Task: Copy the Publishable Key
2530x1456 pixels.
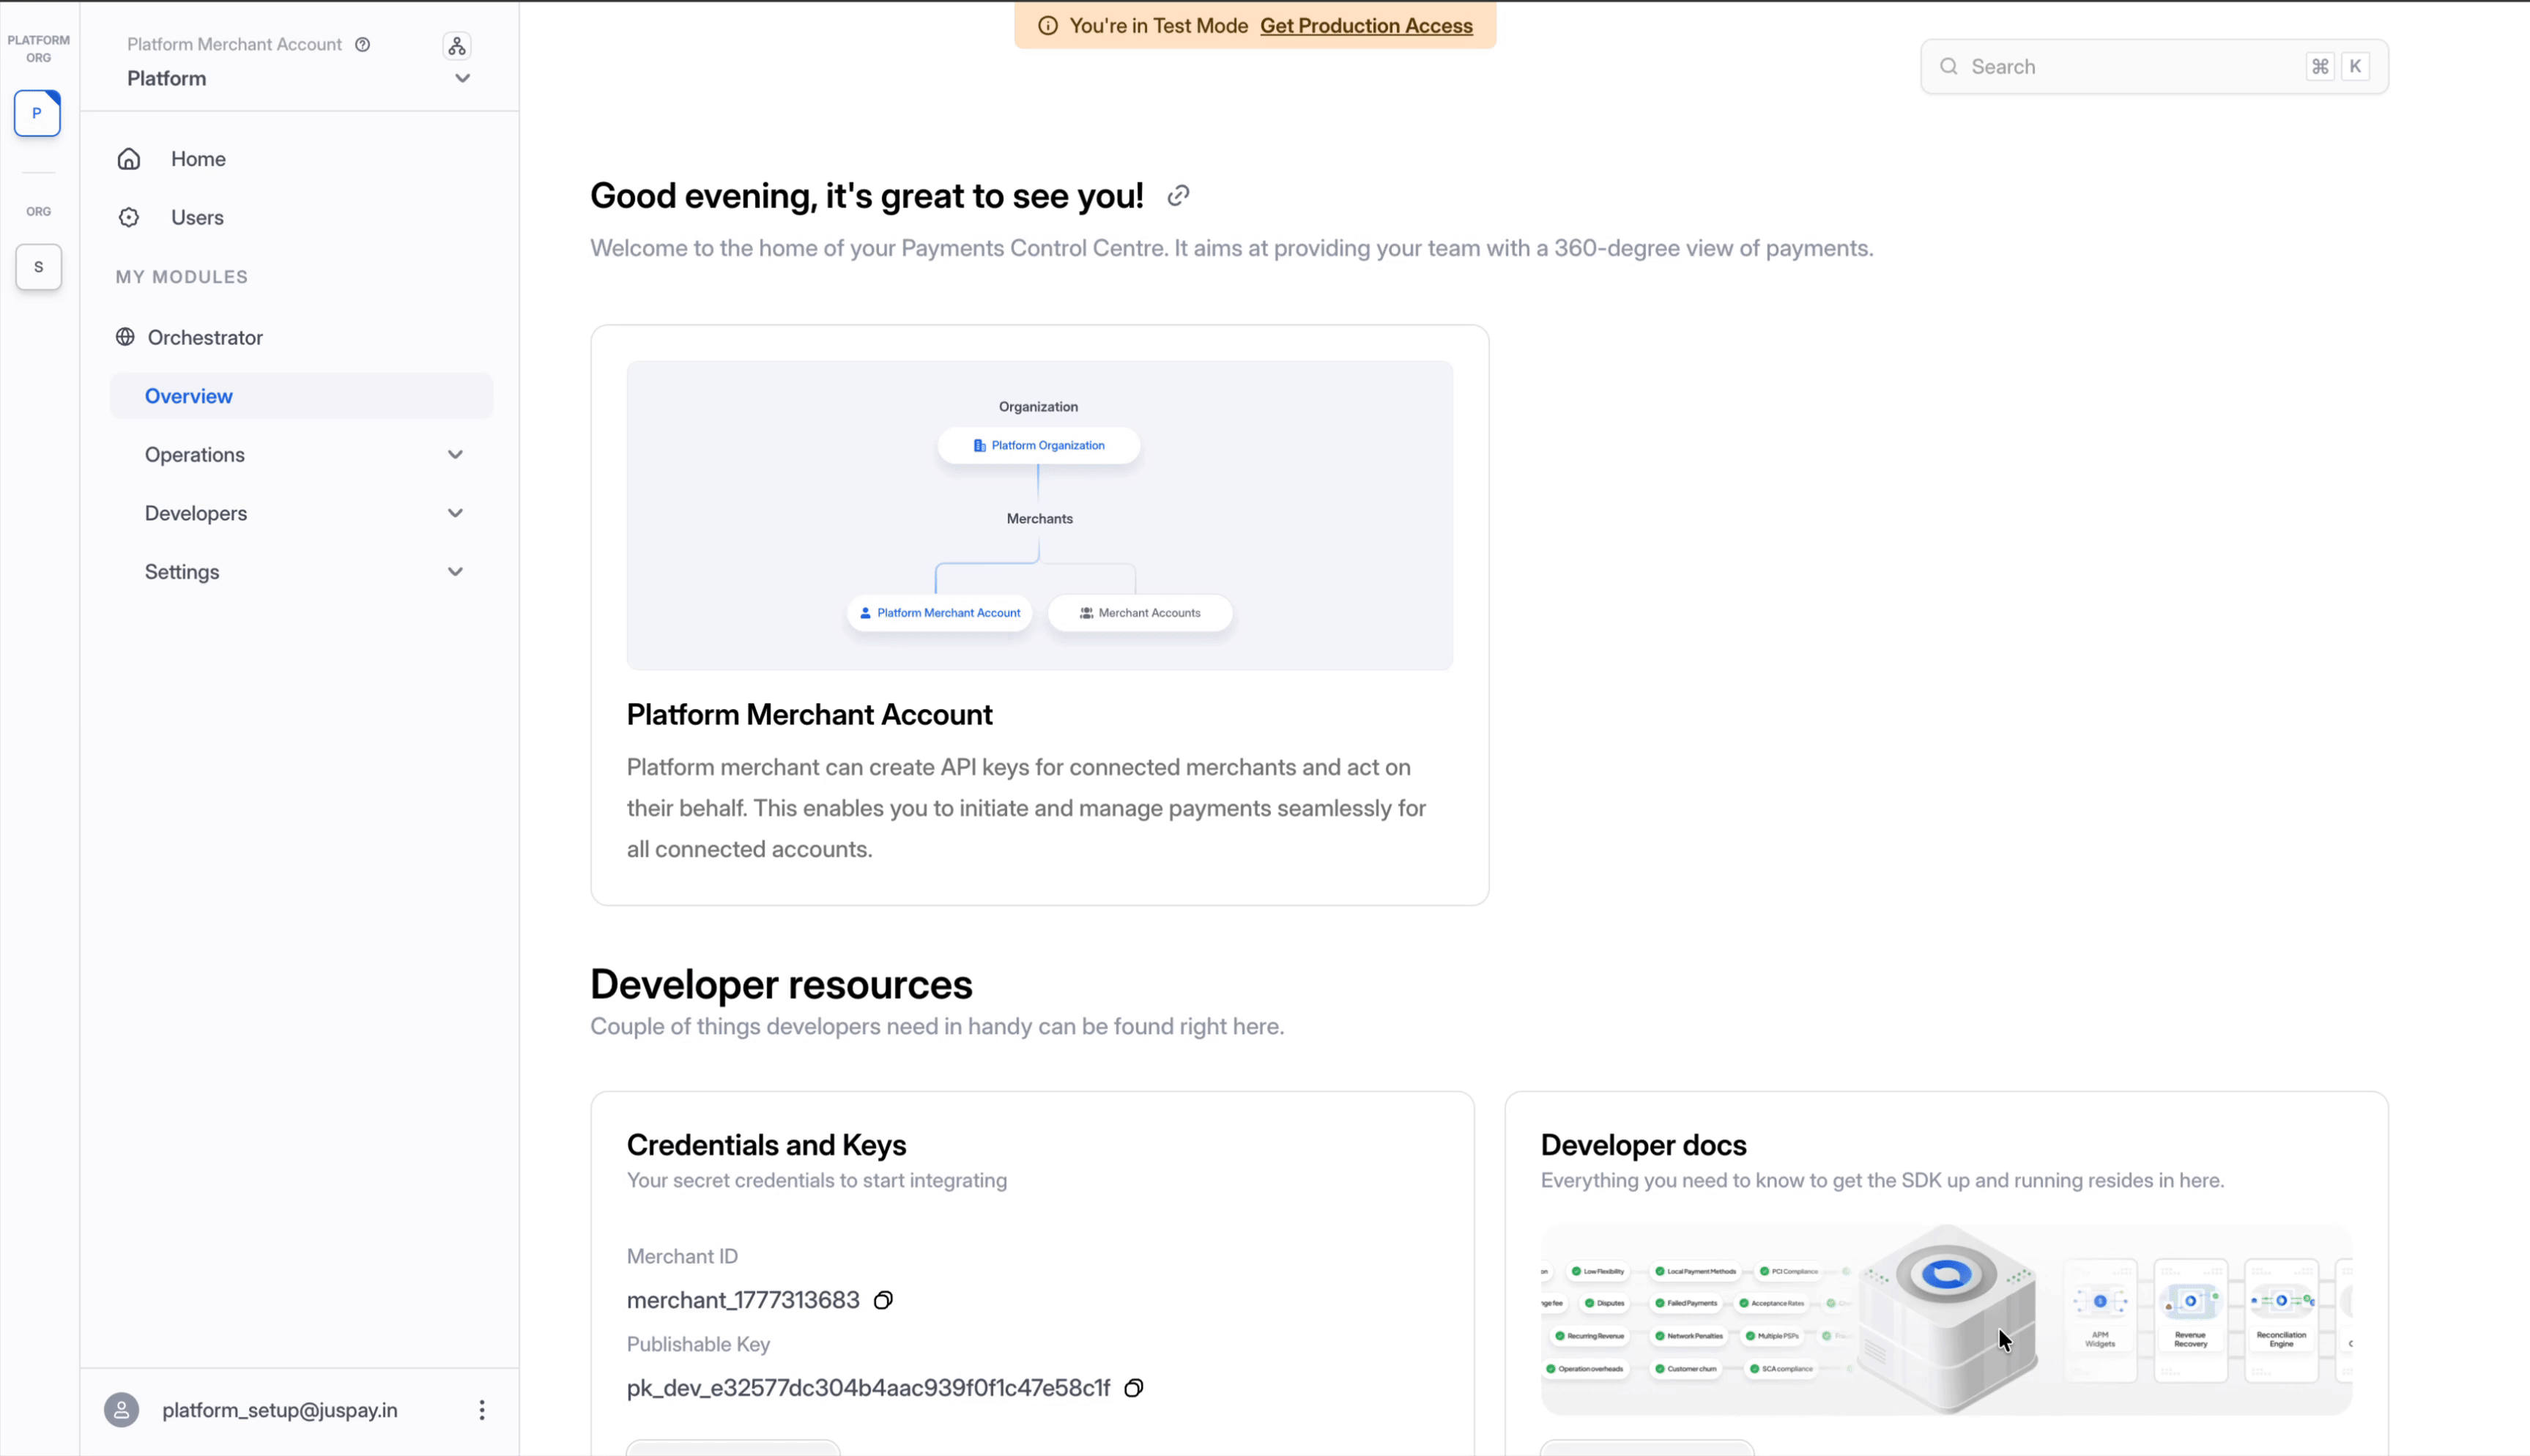Action: coord(1133,1388)
